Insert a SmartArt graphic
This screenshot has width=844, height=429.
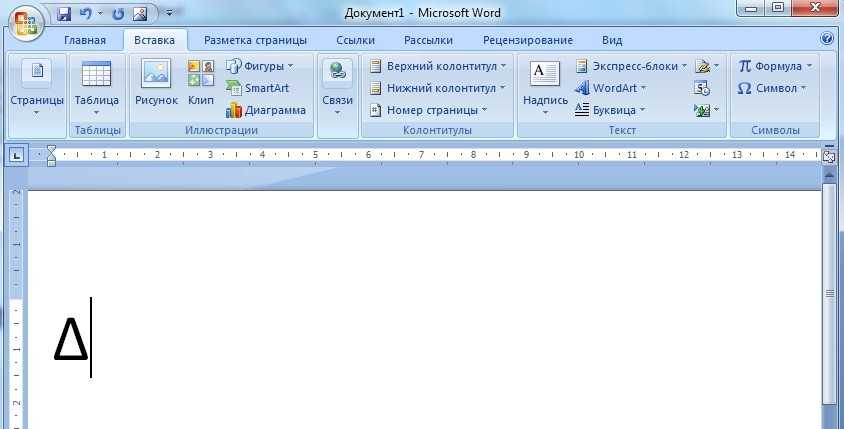coord(257,88)
